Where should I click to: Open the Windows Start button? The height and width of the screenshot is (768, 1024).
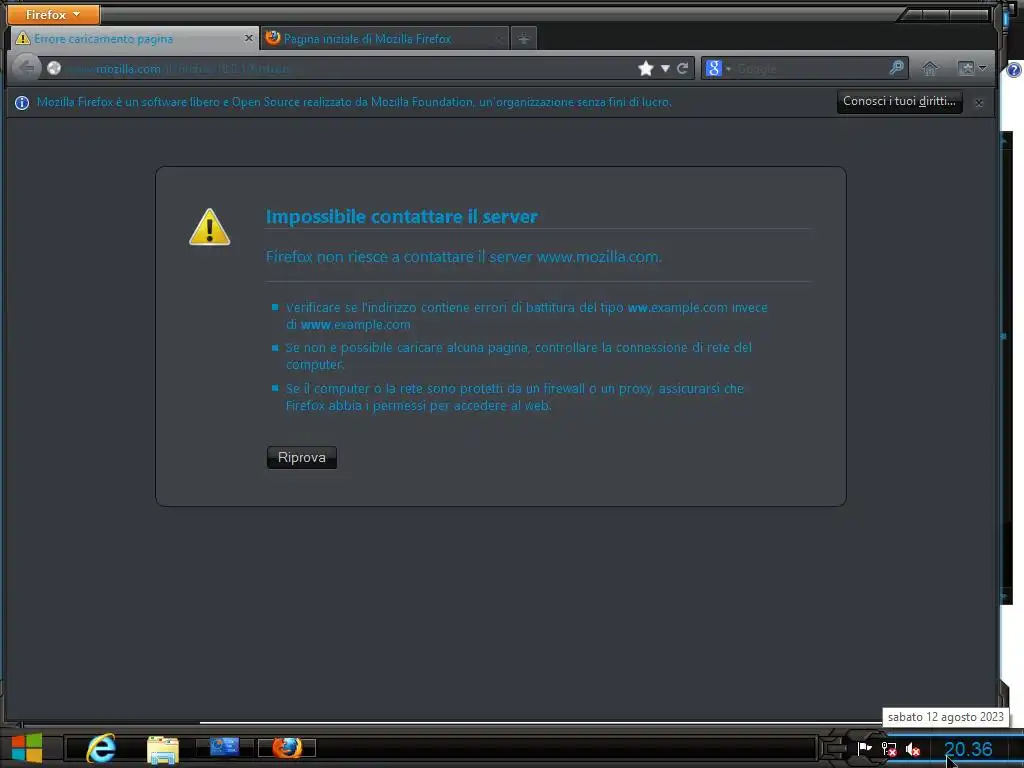pyautogui.click(x=27, y=748)
